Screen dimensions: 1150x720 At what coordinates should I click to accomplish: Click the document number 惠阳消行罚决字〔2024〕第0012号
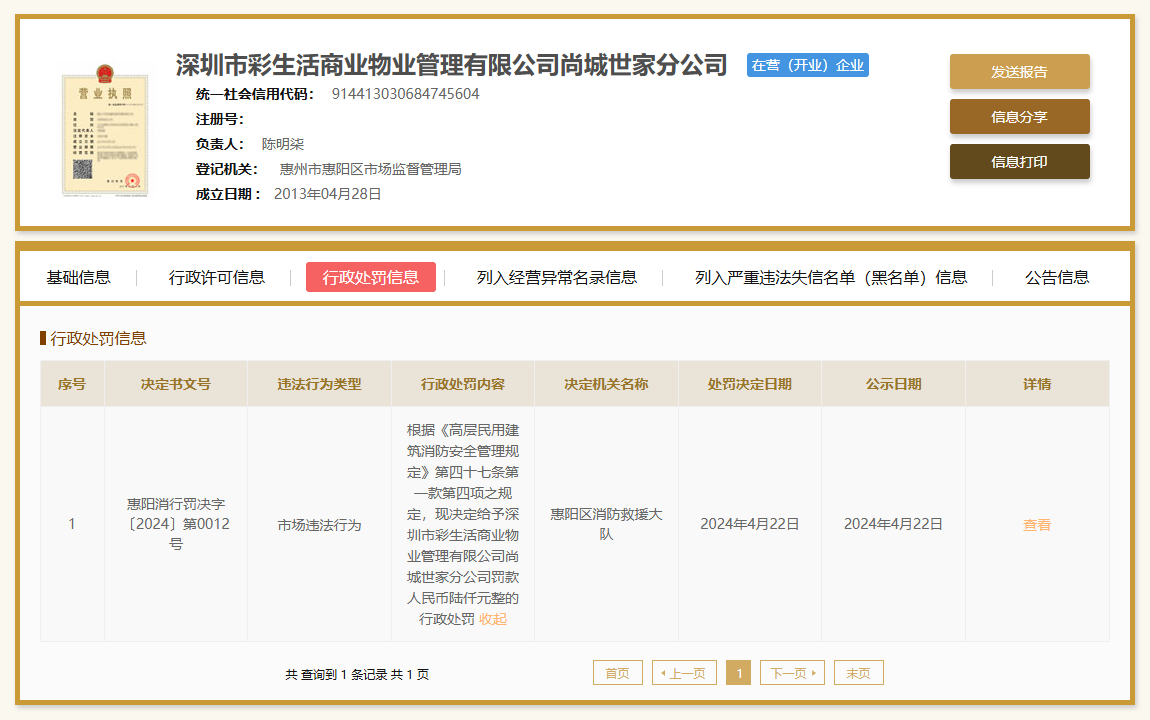click(x=176, y=524)
